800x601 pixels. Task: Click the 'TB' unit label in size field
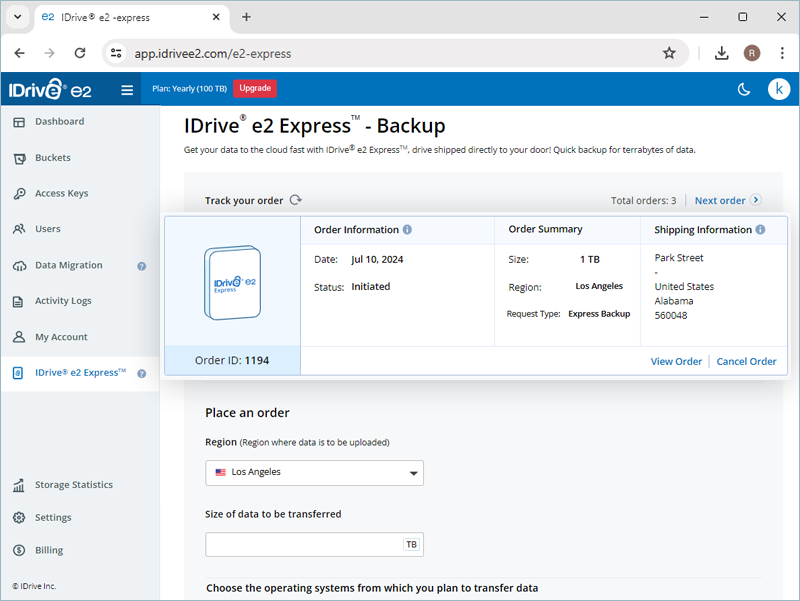pyautogui.click(x=411, y=544)
